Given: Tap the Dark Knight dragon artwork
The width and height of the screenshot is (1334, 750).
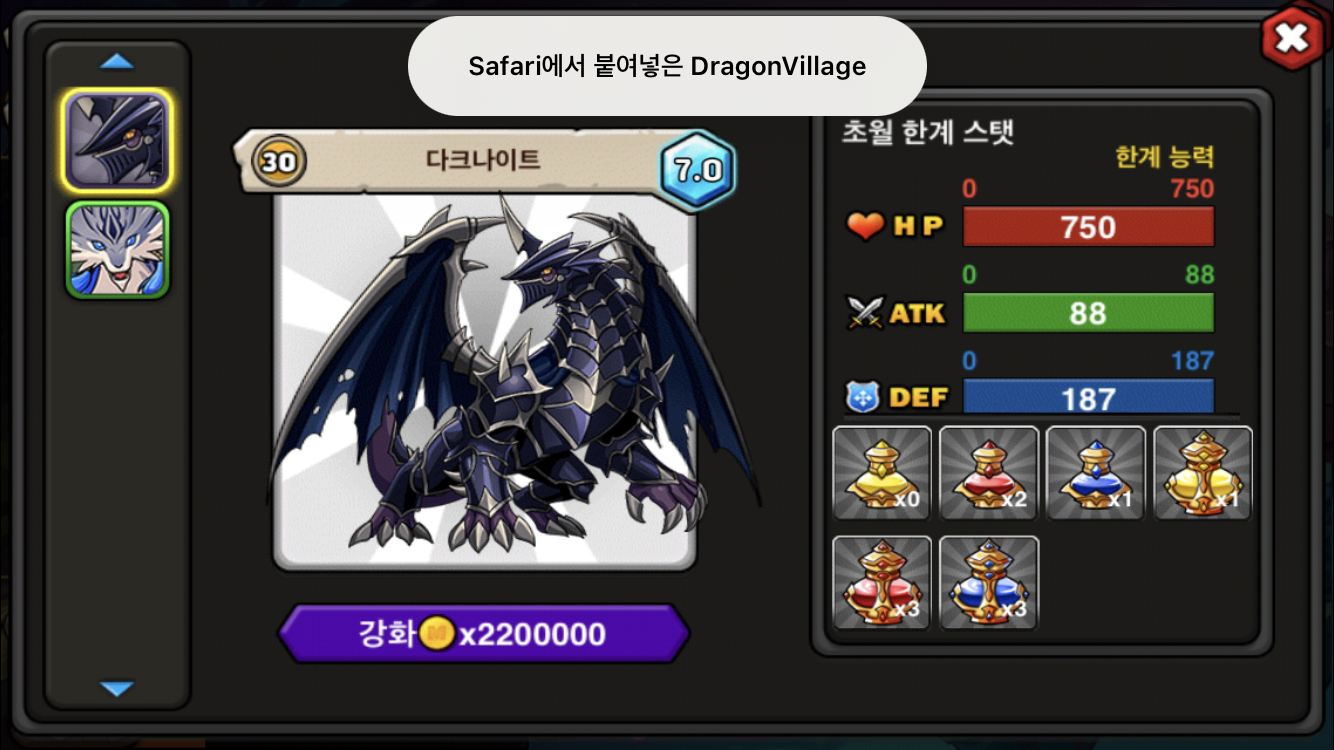Looking at the screenshot, I should point(485,382).
